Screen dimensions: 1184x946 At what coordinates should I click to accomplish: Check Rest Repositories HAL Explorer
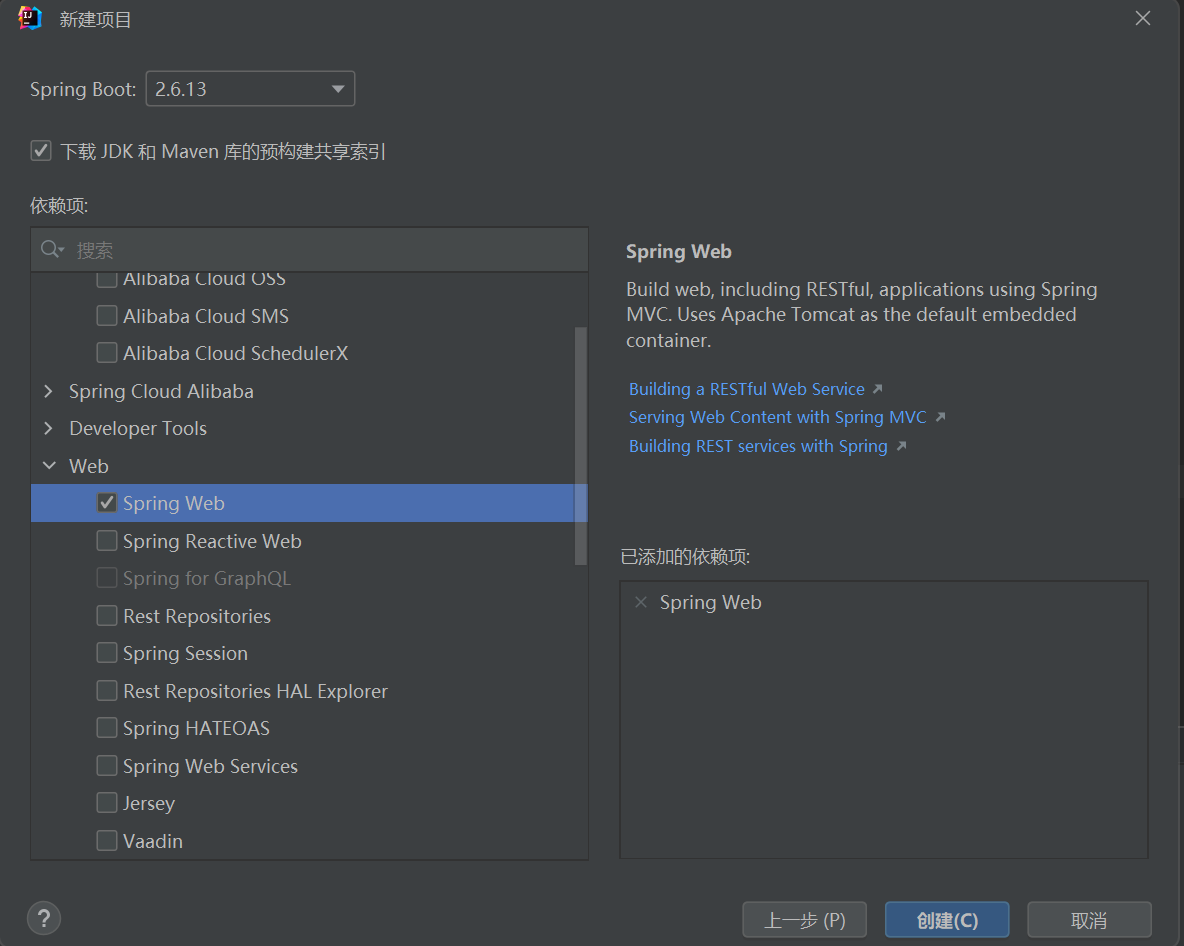(x=107, y=691)
